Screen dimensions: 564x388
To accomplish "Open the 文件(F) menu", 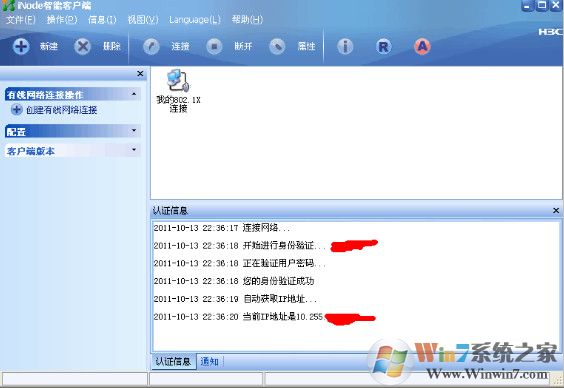I will point(21,19).
